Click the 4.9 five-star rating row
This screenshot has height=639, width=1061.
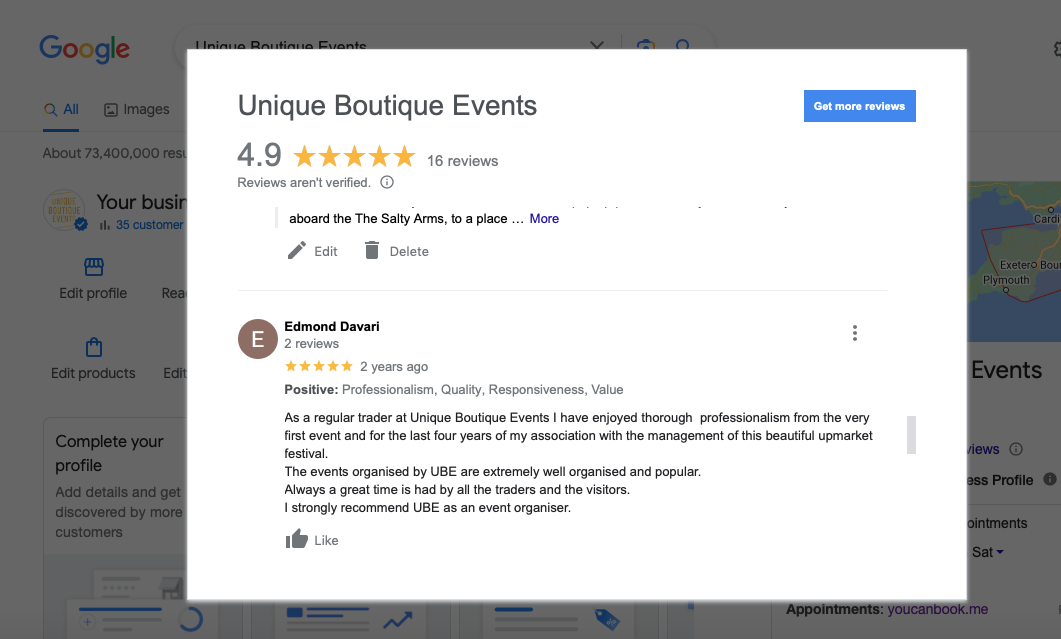(x=327, y=156)
